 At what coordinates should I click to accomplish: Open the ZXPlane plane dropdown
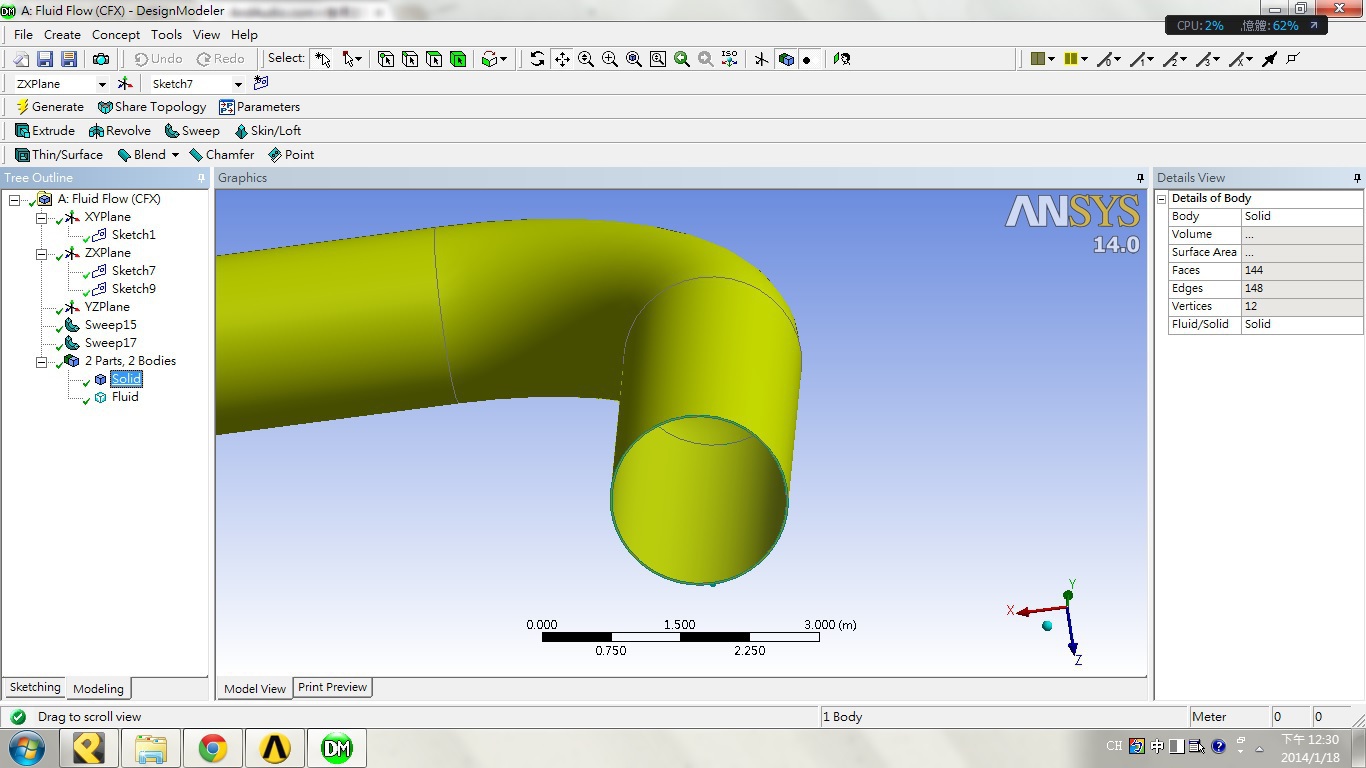[x=101, y=84]
